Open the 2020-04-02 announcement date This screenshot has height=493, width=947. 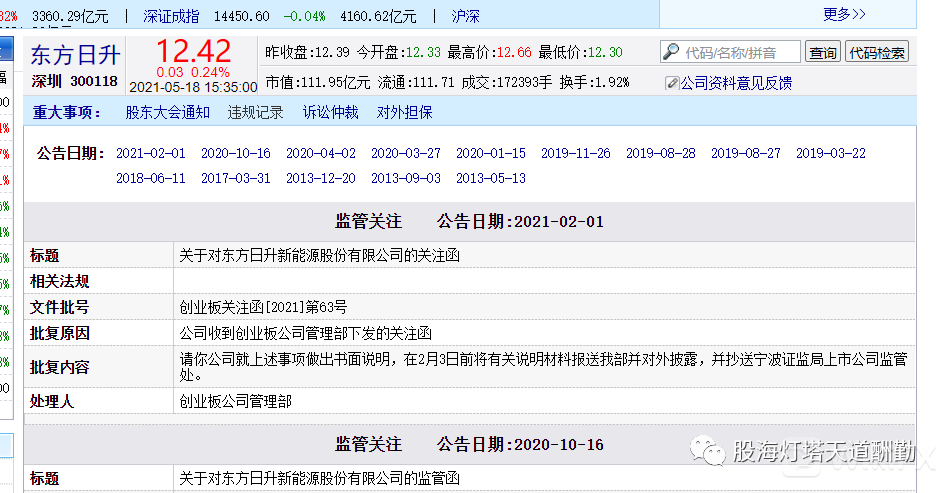pos(321,153)
